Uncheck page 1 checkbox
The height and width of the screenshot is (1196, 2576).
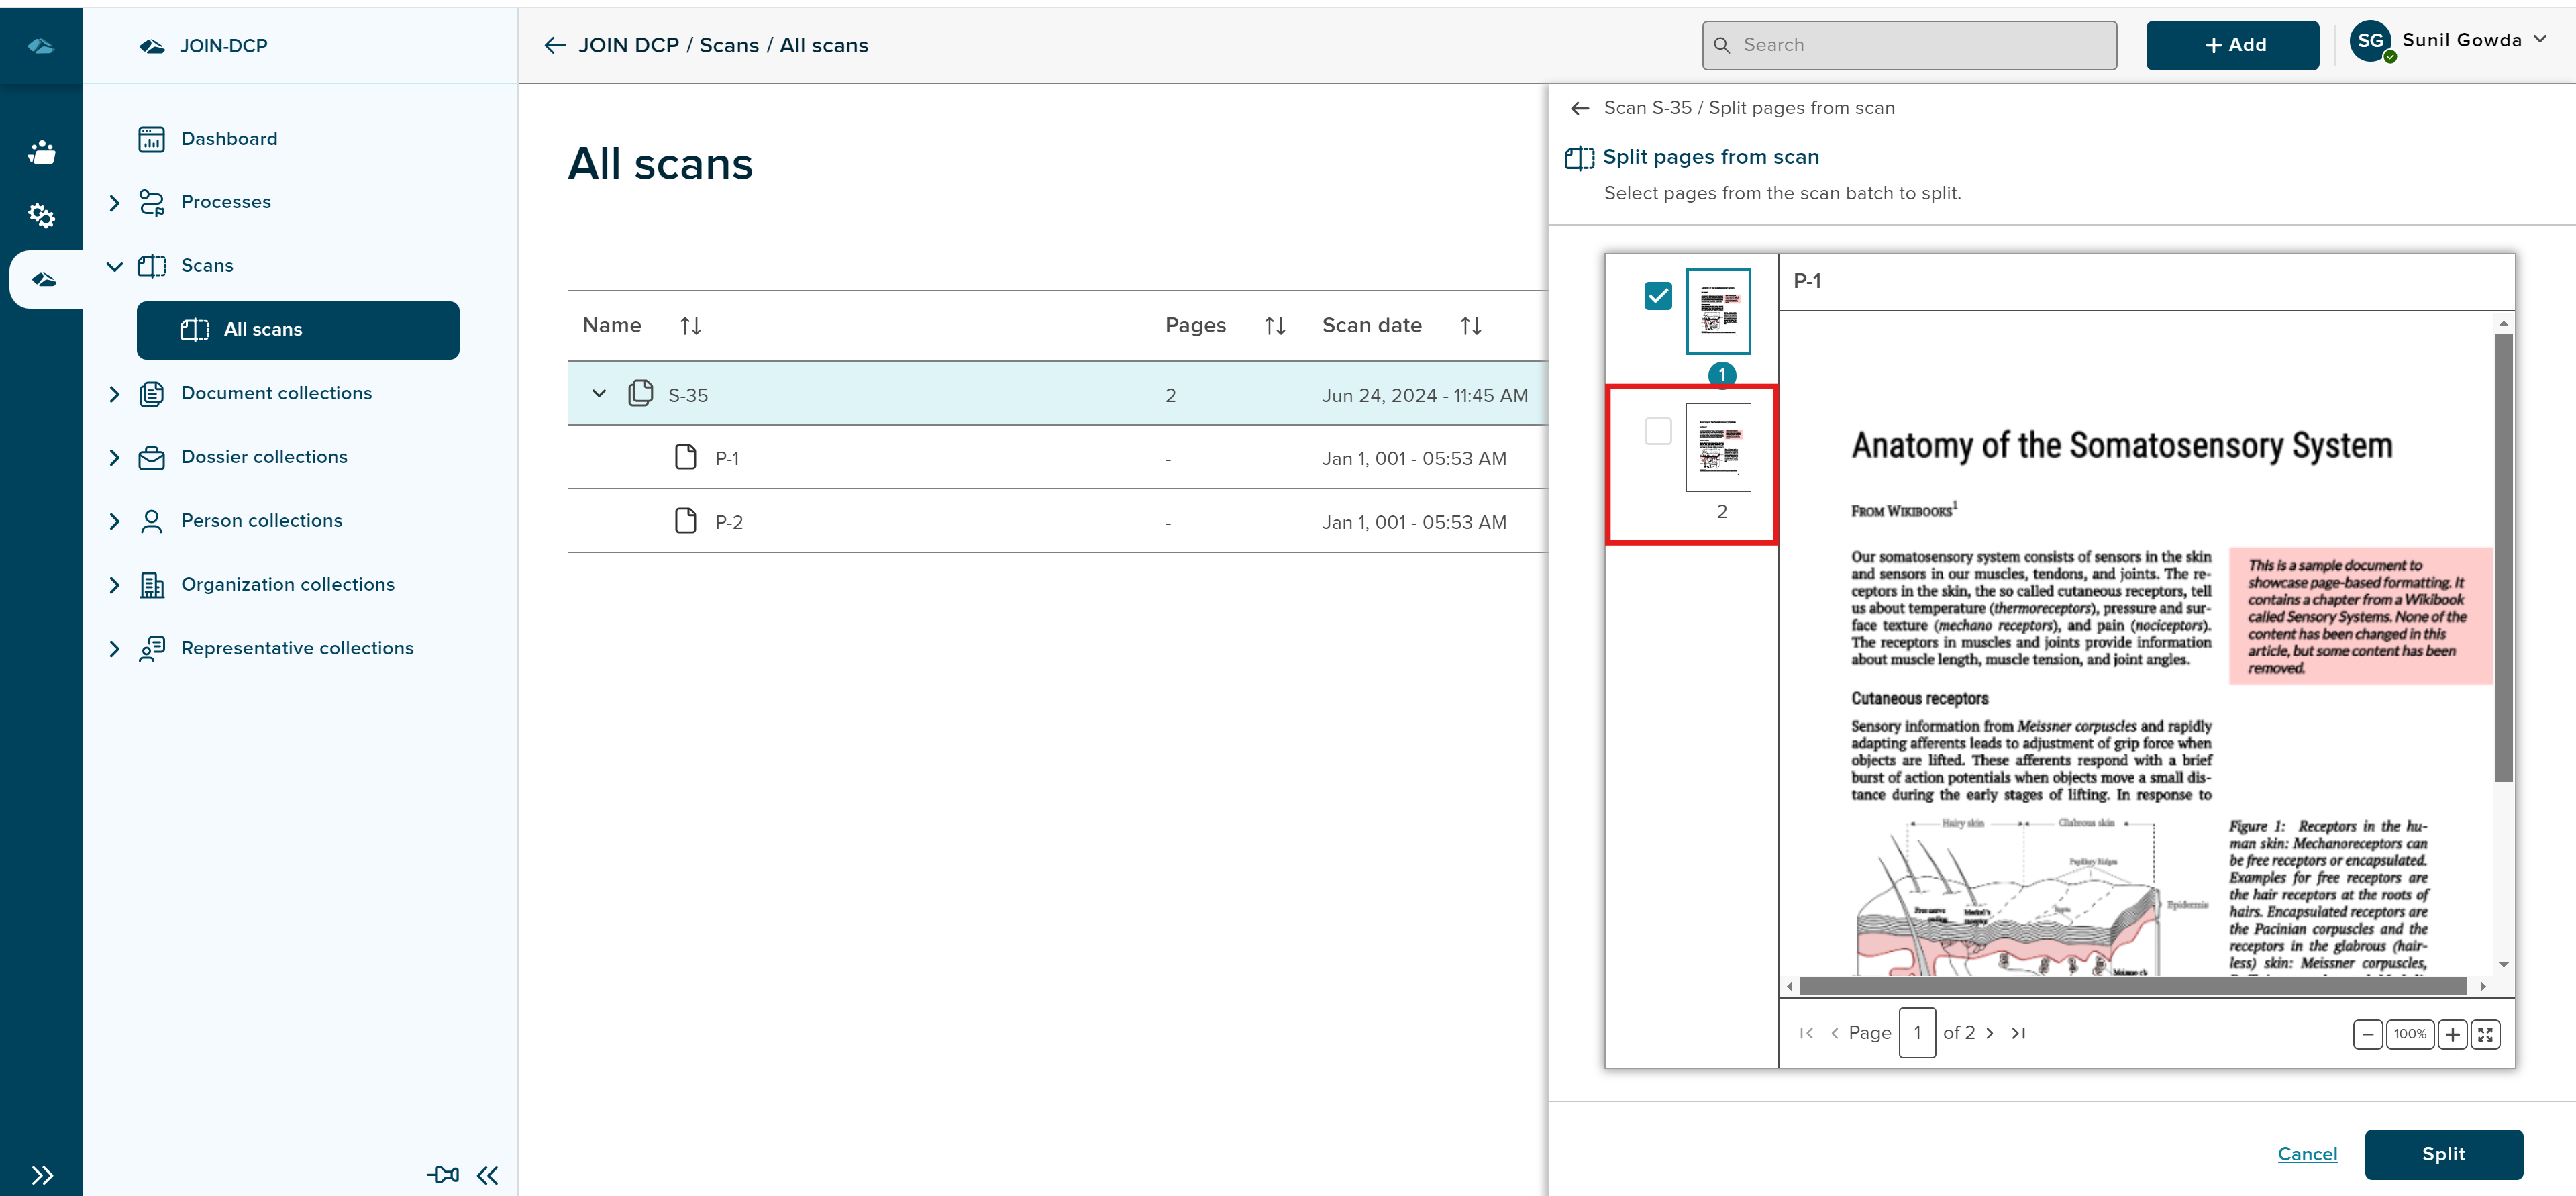1657,296
